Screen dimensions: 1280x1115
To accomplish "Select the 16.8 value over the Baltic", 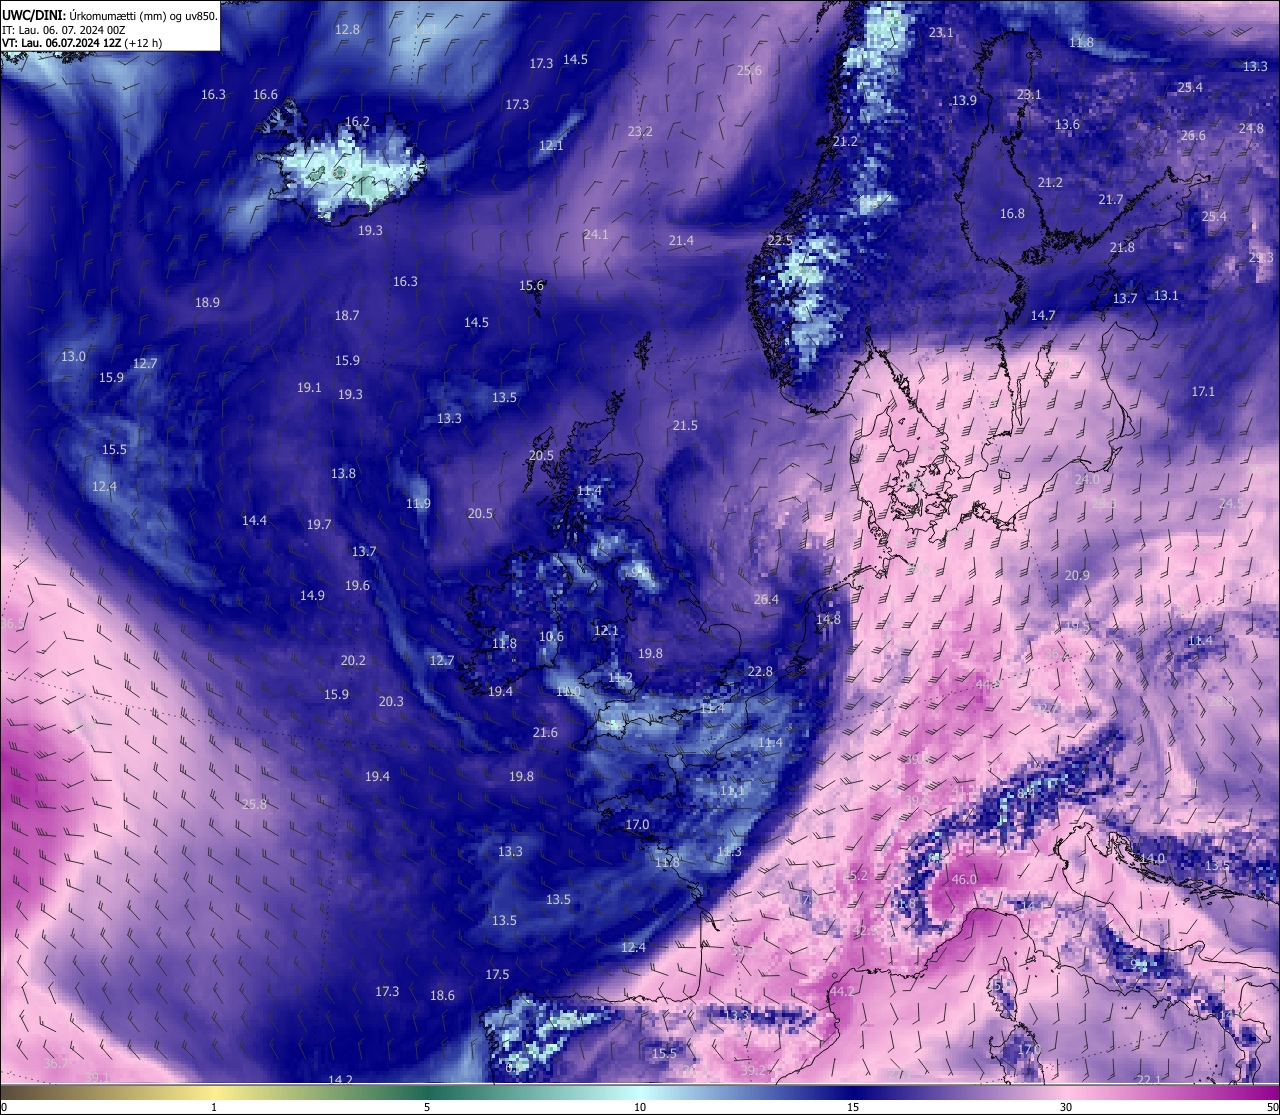I will 1012,213.
